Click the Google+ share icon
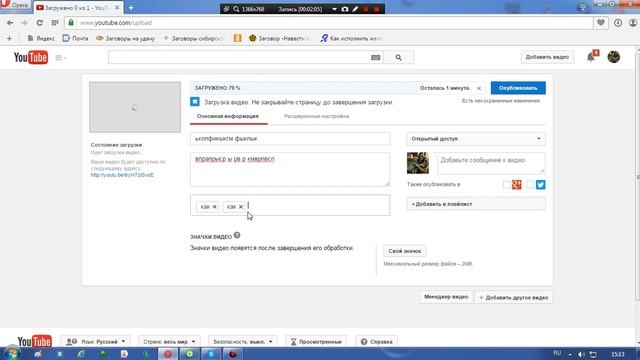 pyautogui.click(x=517, y=185)
